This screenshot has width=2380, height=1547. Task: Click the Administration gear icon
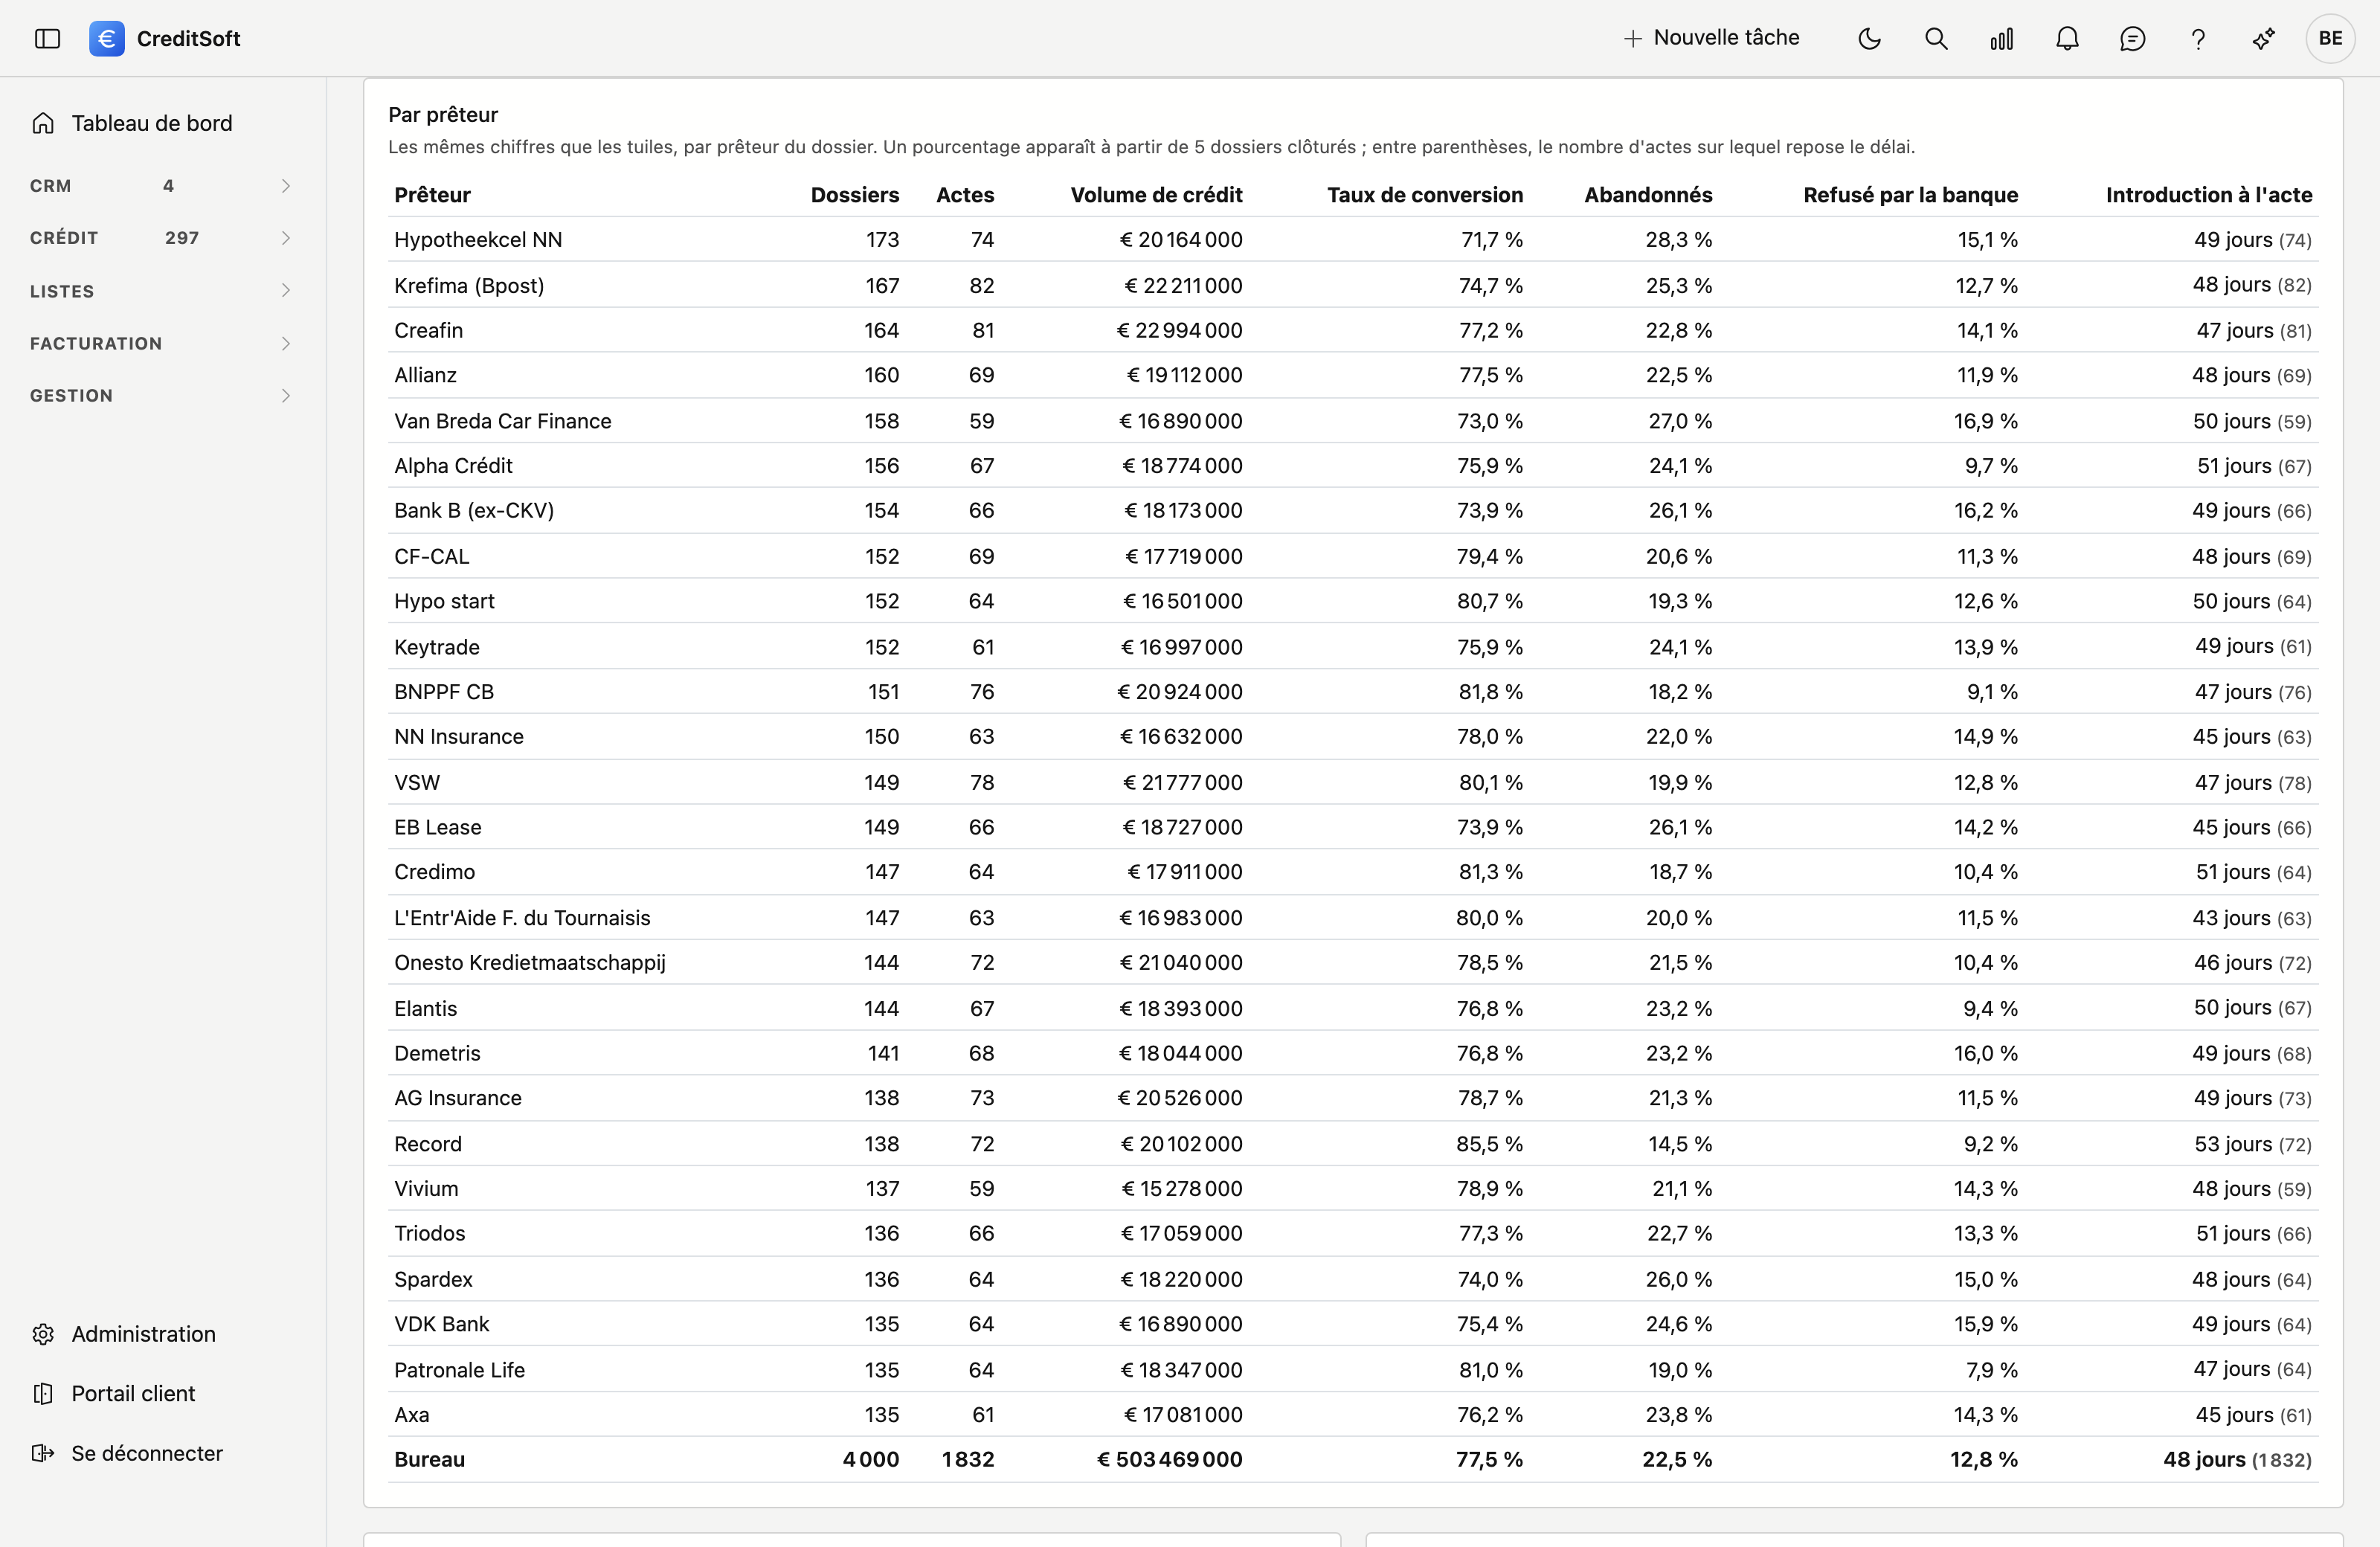43,1334
